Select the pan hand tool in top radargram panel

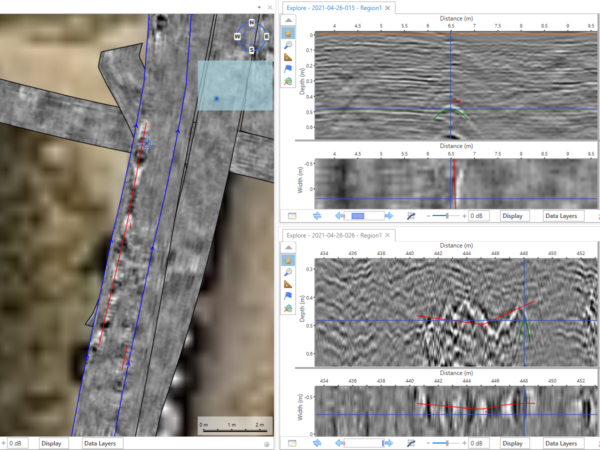(x=288, y=33)
